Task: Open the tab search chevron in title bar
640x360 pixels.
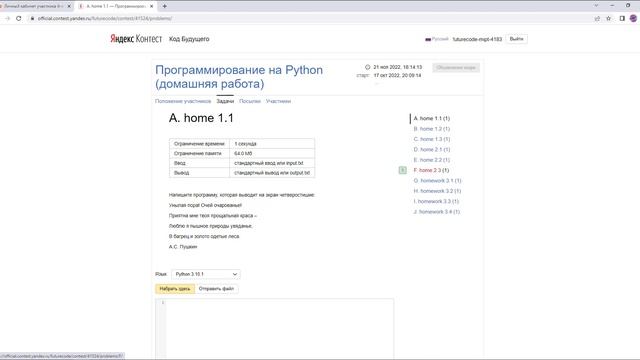Action: point(596,6)
